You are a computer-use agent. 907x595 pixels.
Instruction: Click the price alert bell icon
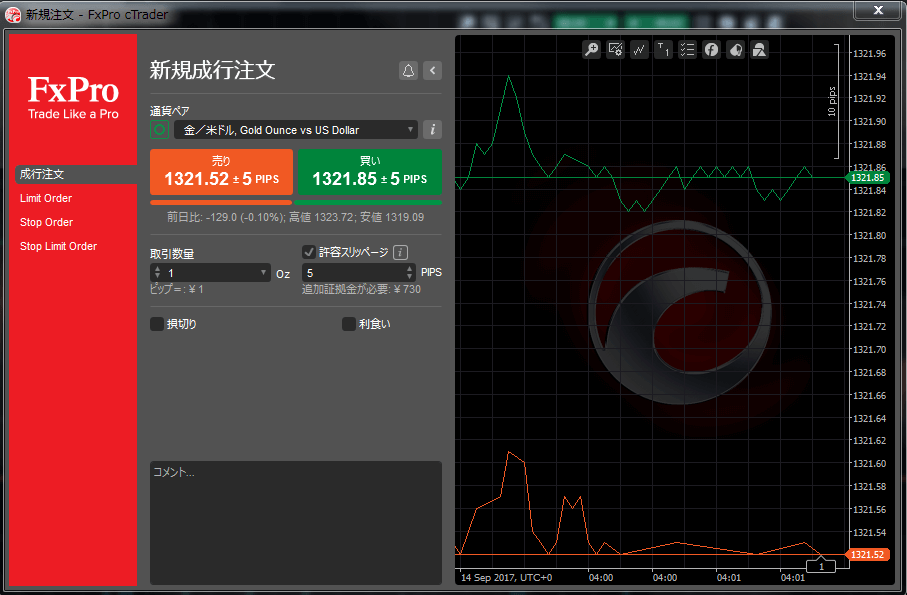(408, 71)
